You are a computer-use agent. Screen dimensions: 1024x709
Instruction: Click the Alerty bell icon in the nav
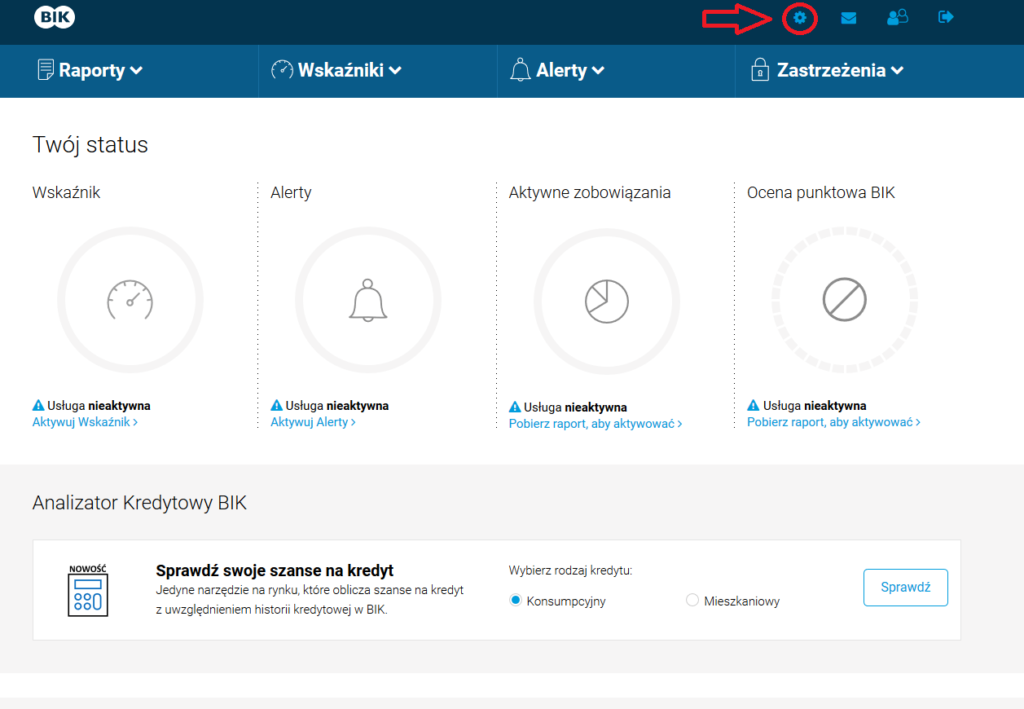pos(520,69)
